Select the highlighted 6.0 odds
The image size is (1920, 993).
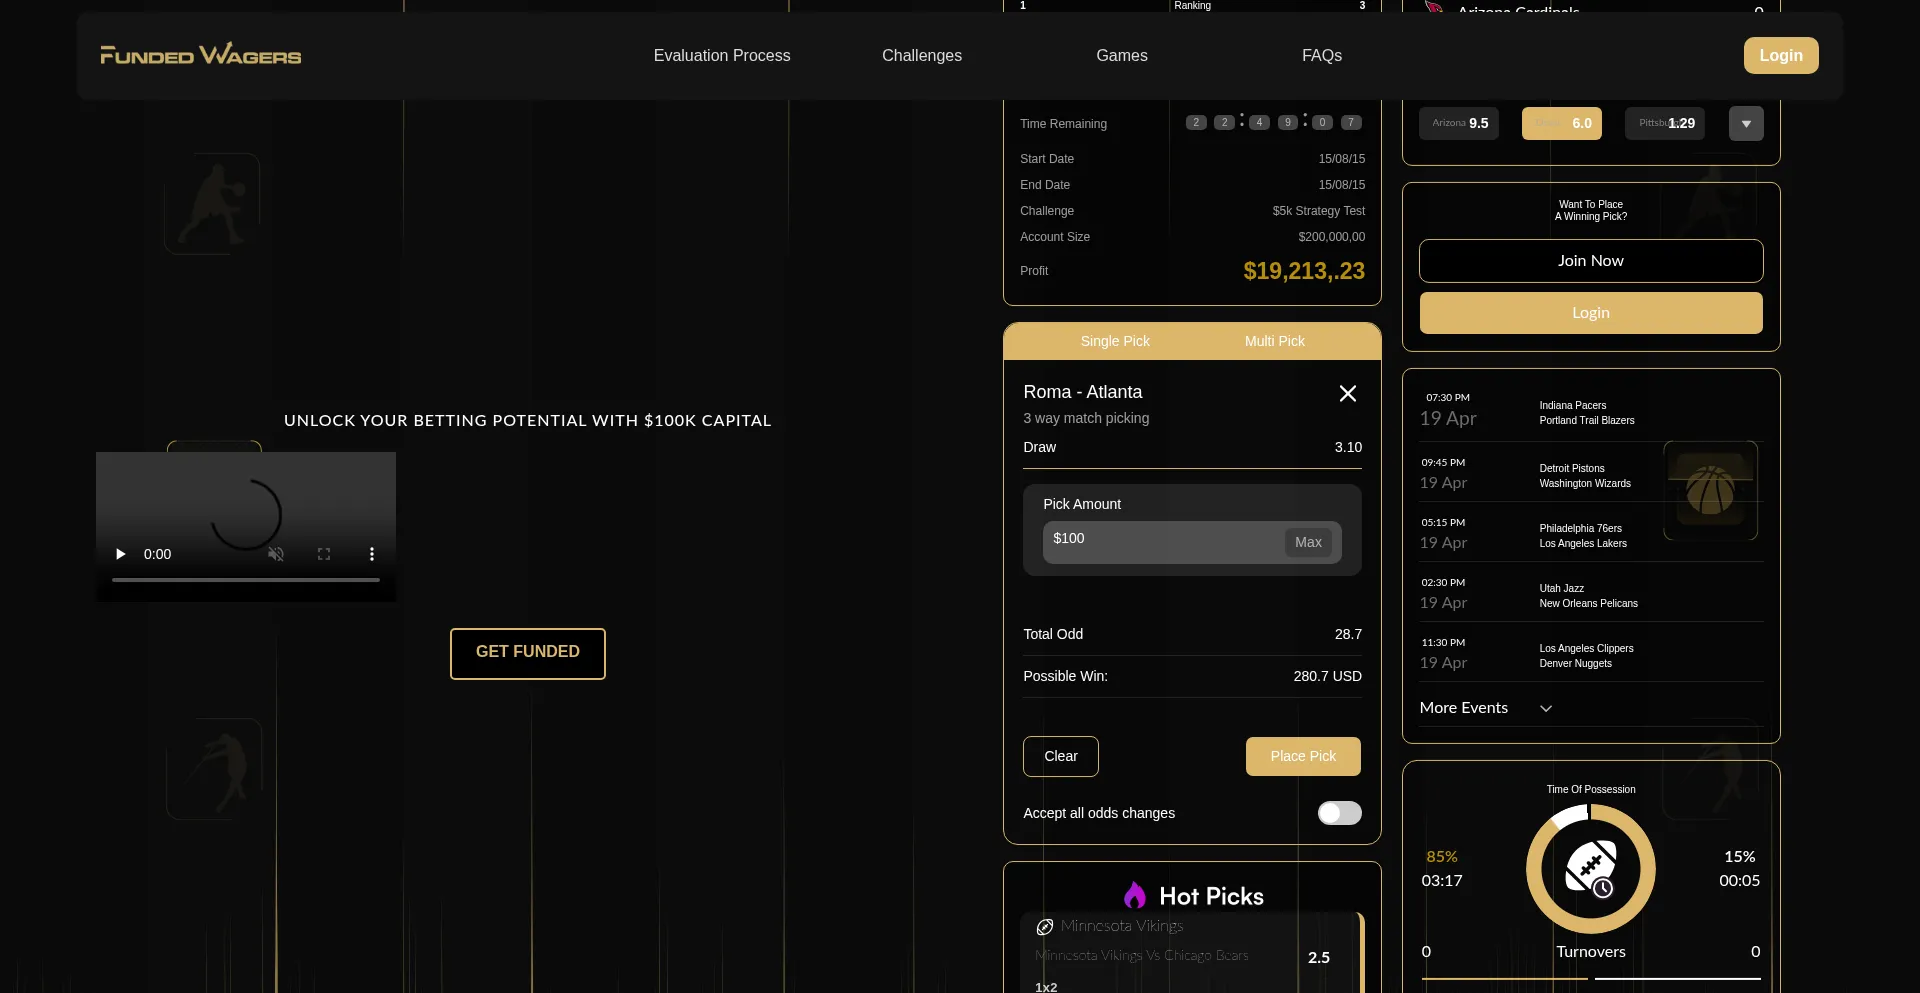(x=1562, y=123)
